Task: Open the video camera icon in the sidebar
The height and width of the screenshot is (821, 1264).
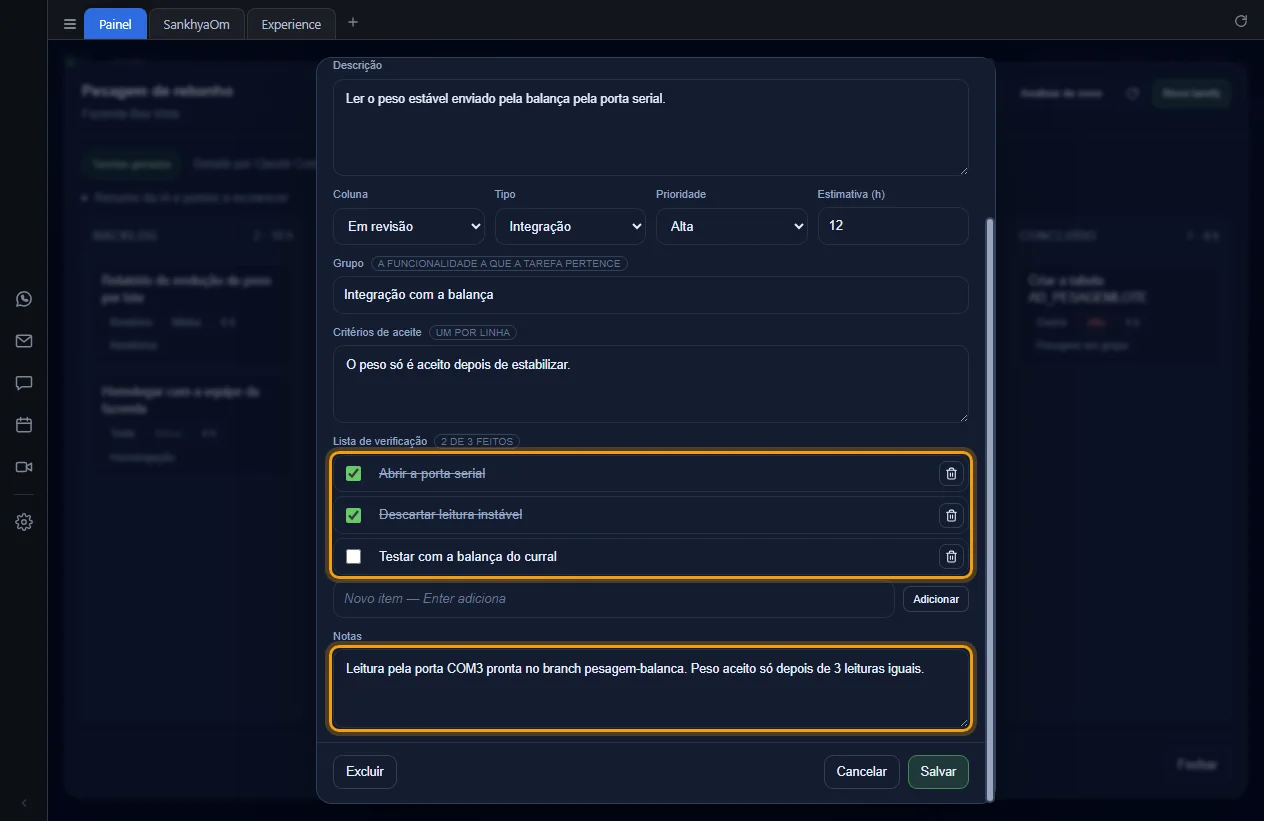Action: (x=24, y=467)
